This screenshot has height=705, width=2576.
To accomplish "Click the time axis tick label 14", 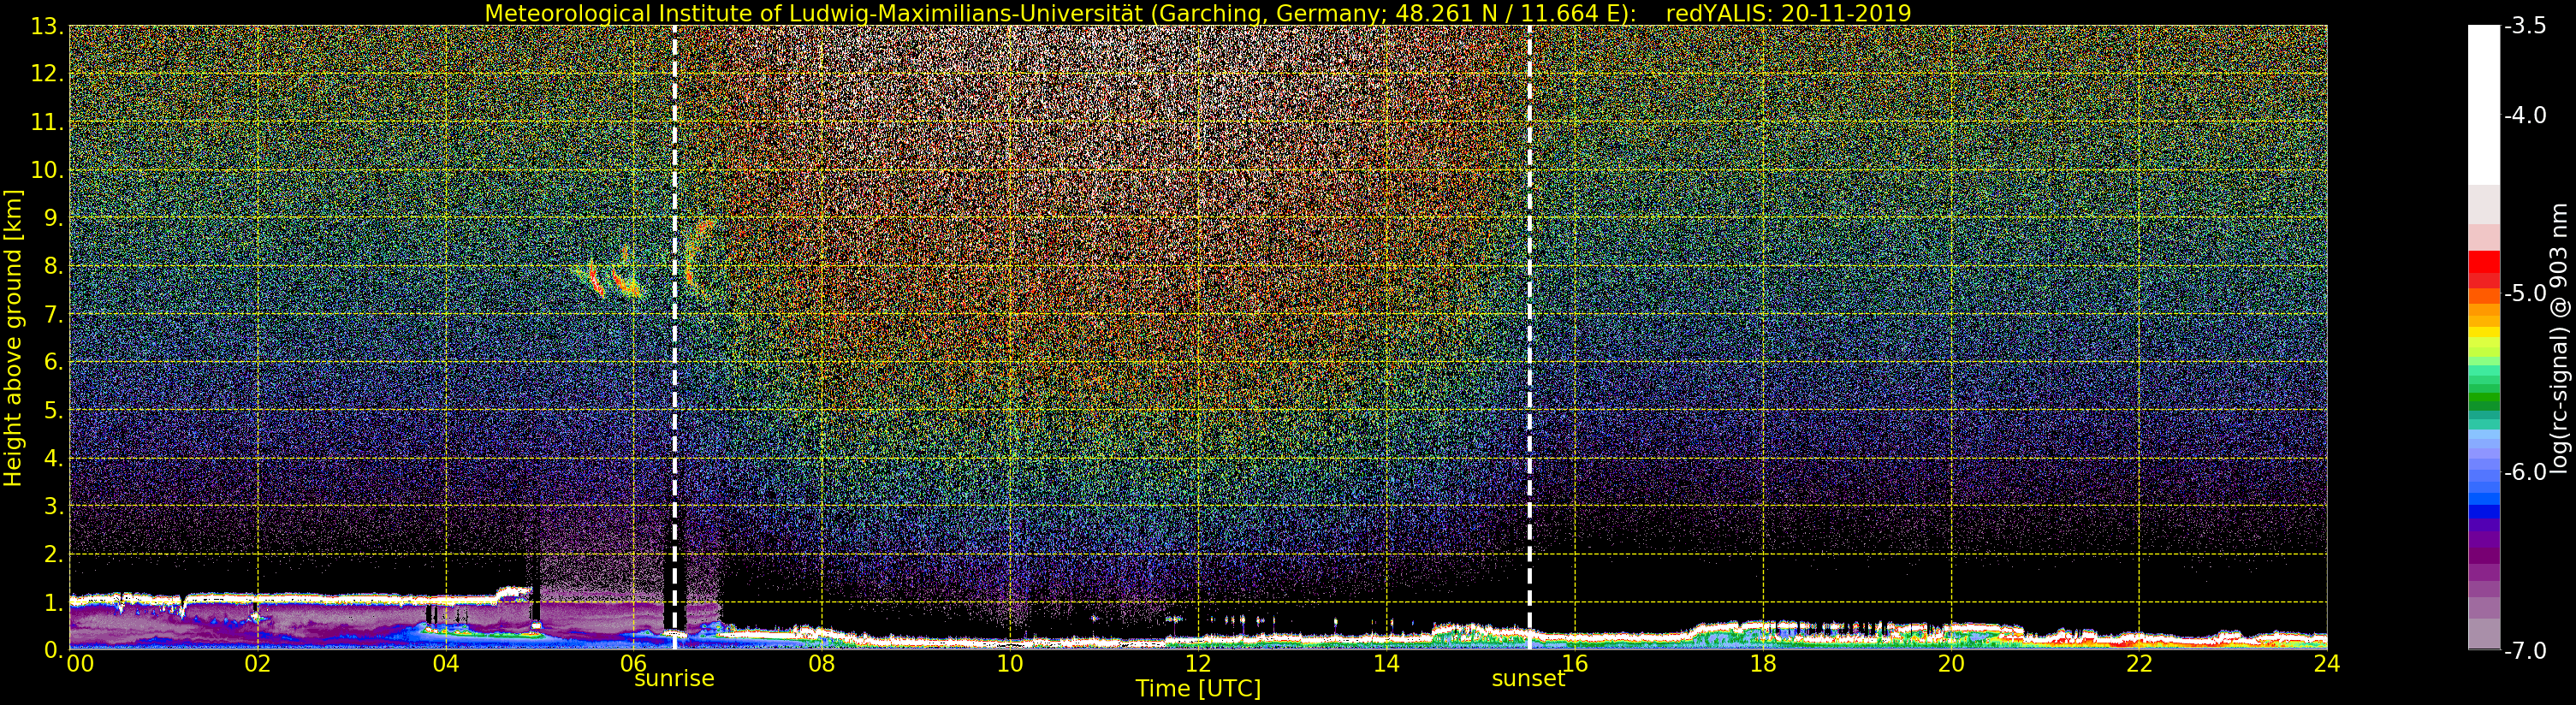I will 1386,664.
